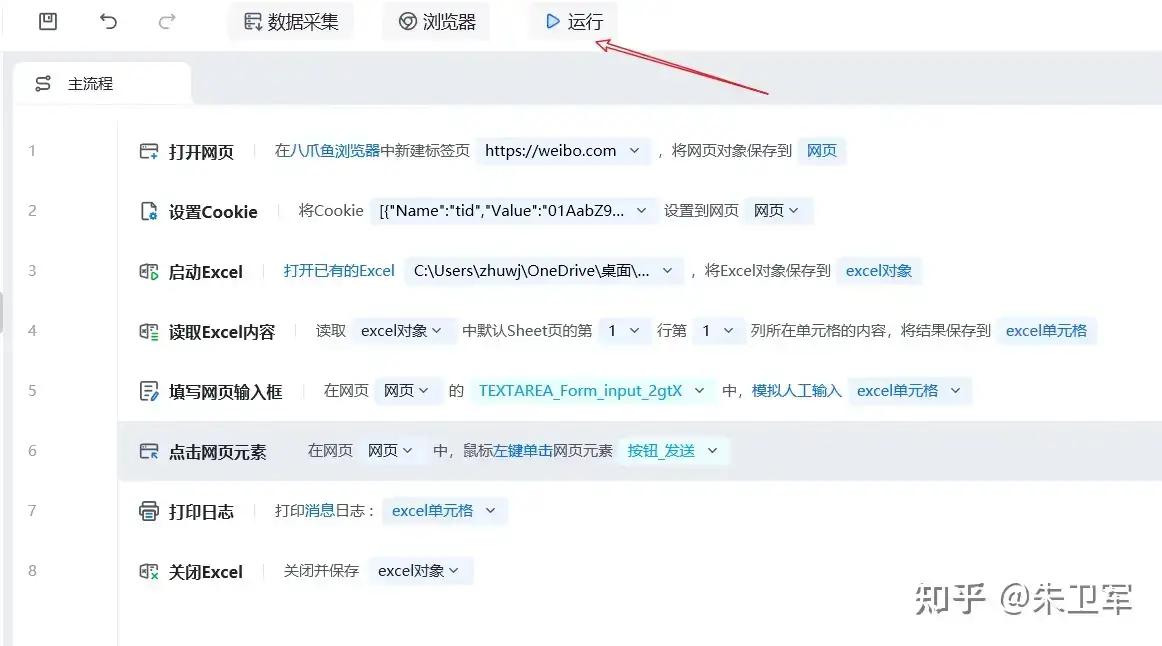Click the 点击网页元素 step icon
This screenshot has height=646, width=1162.
point(149,451)
